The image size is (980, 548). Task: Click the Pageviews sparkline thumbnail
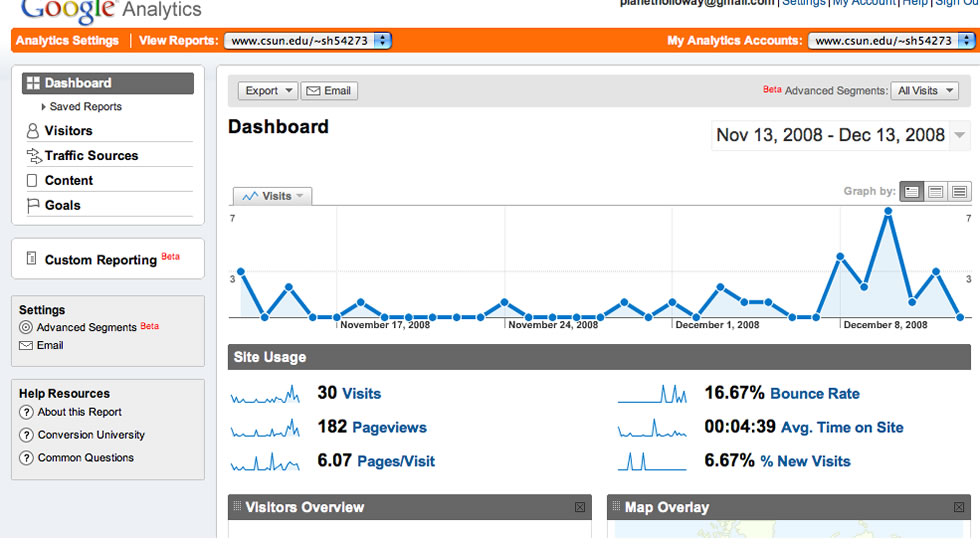pyautogui.click(x=265, y=428)
